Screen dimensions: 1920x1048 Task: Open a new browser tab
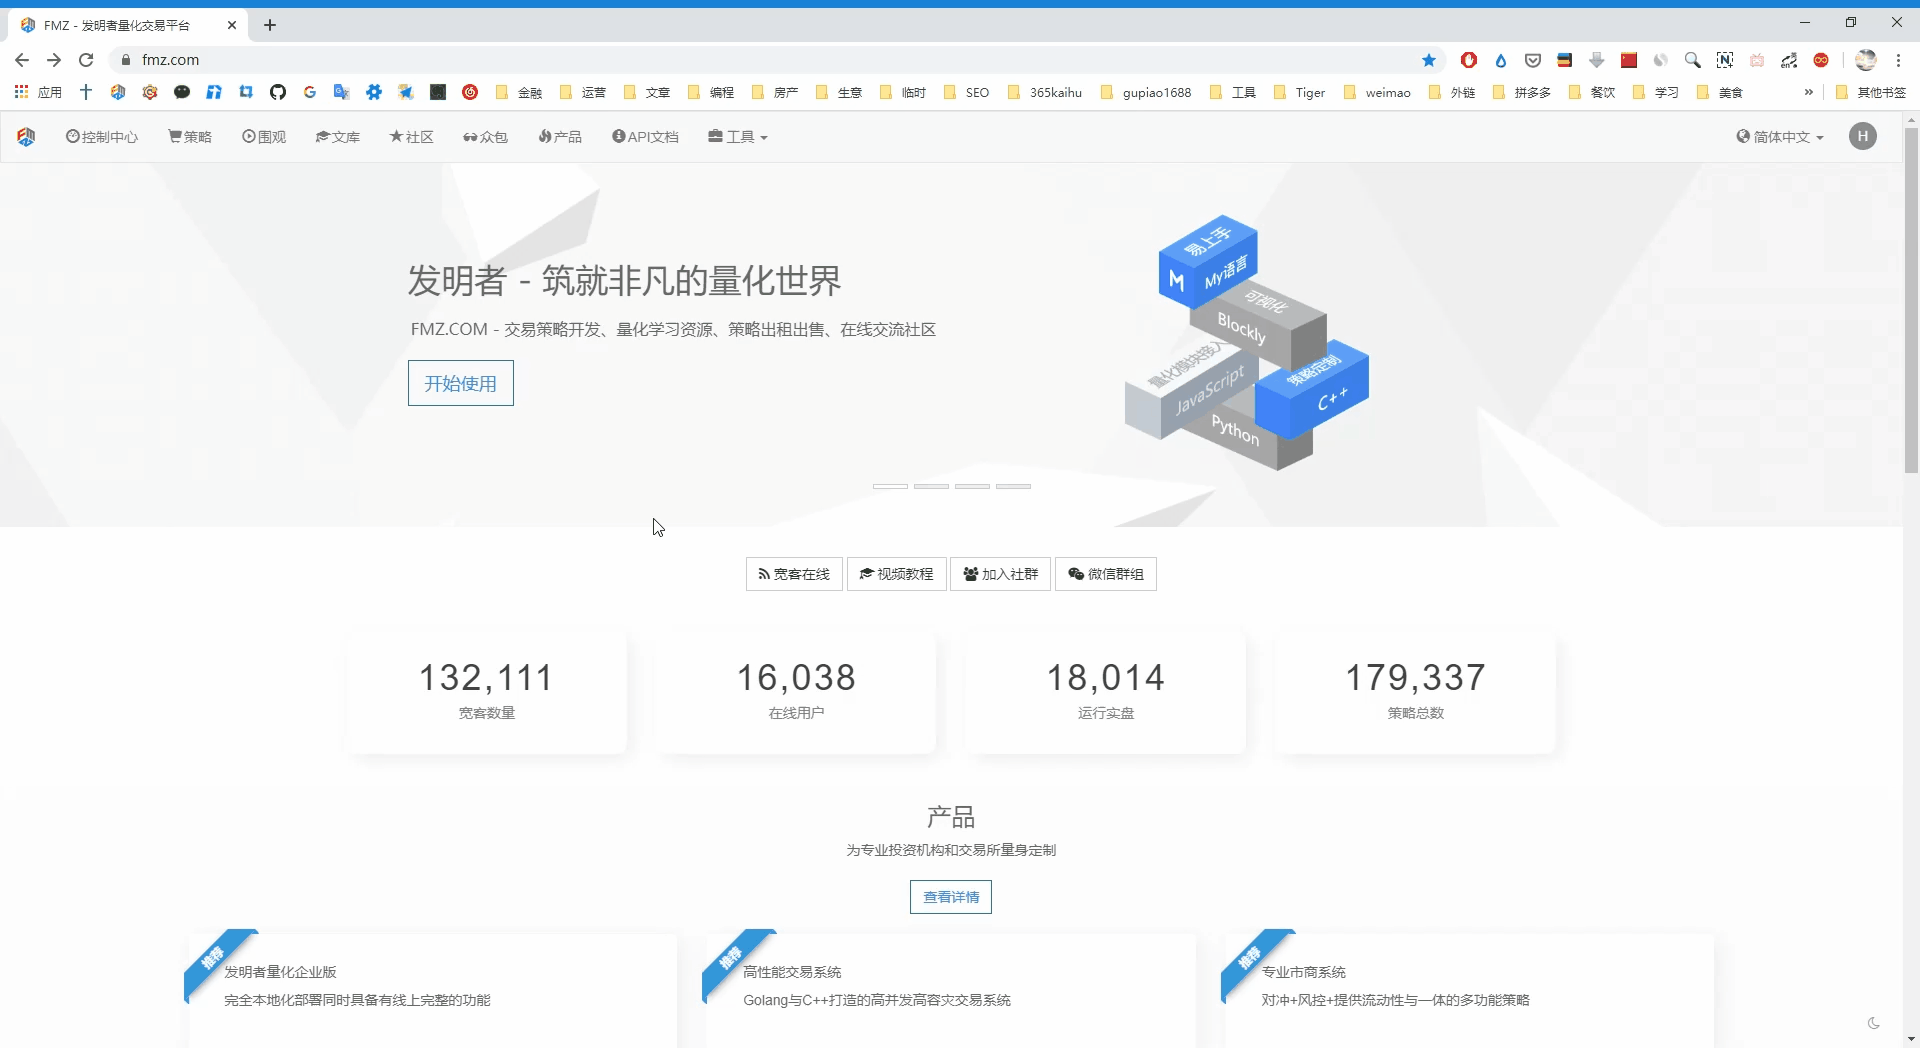(270, 25)
